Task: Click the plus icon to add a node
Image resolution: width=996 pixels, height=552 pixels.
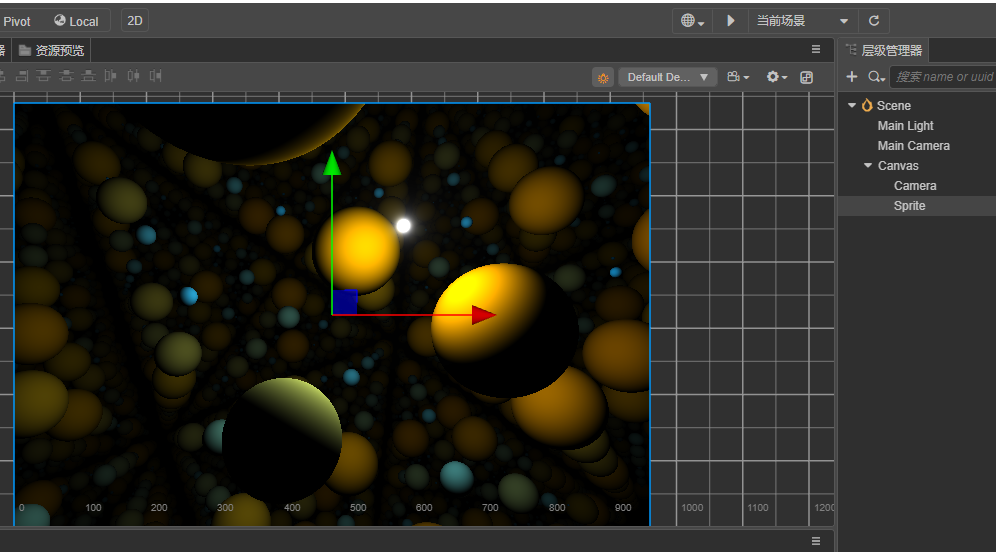Action: [852, 77]
